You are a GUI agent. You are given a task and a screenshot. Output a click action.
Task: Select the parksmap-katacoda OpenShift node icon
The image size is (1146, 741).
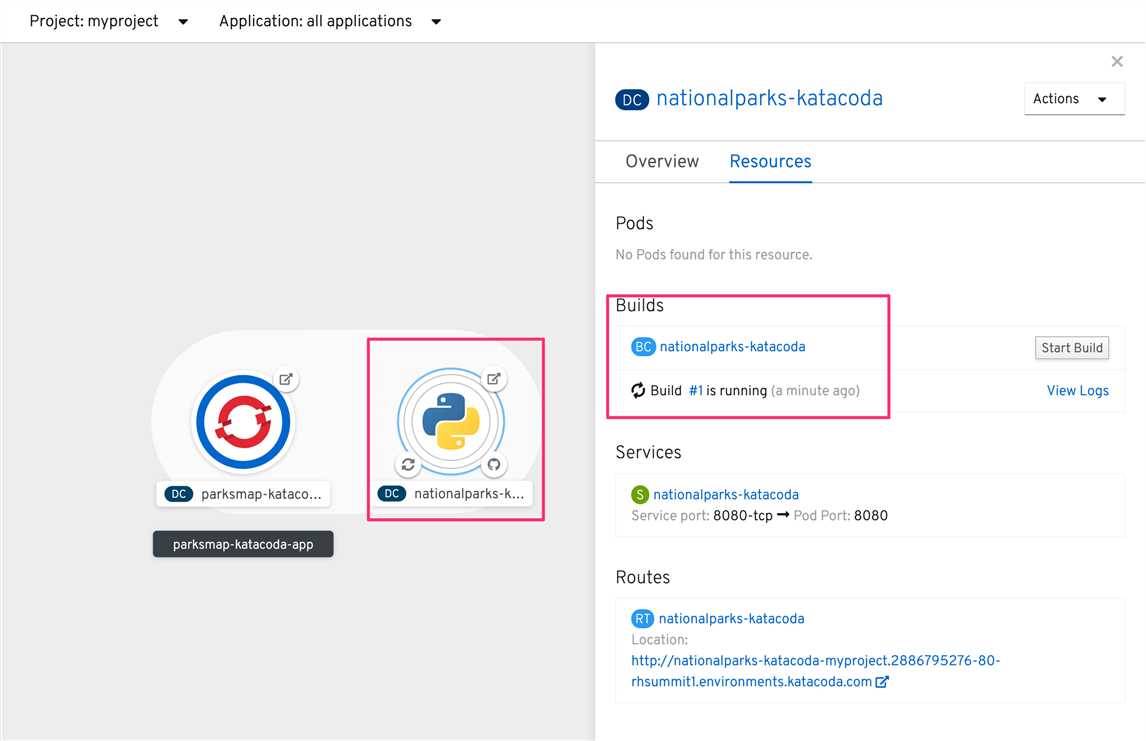(x=243, y=422)
